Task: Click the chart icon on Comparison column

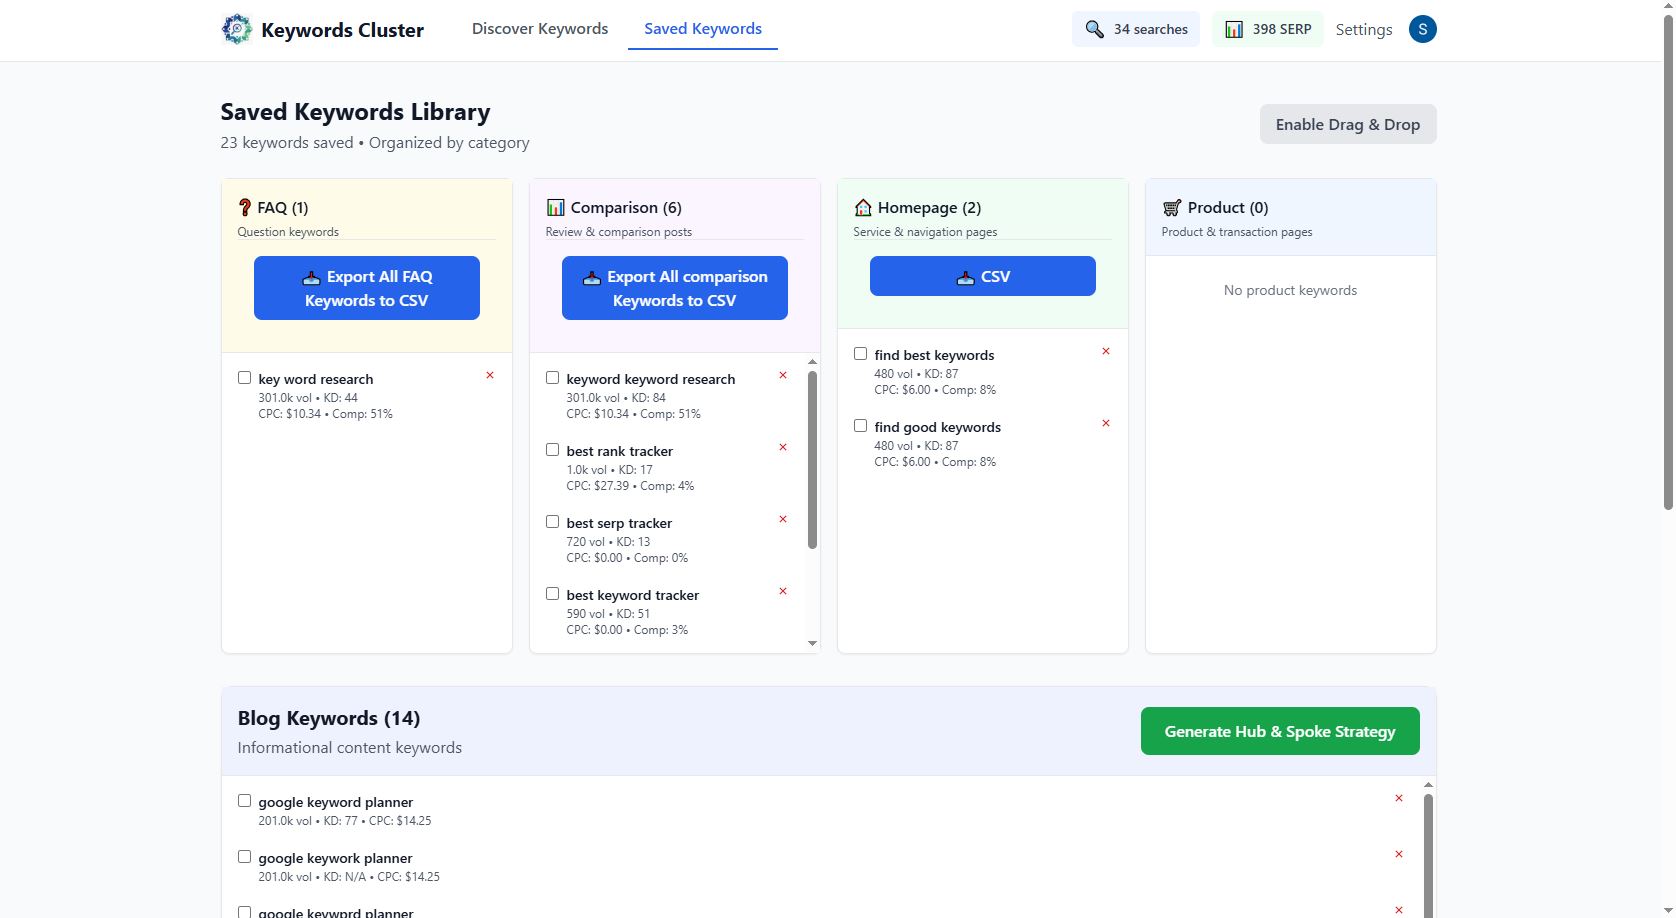Action: click(x=554, y=207)
